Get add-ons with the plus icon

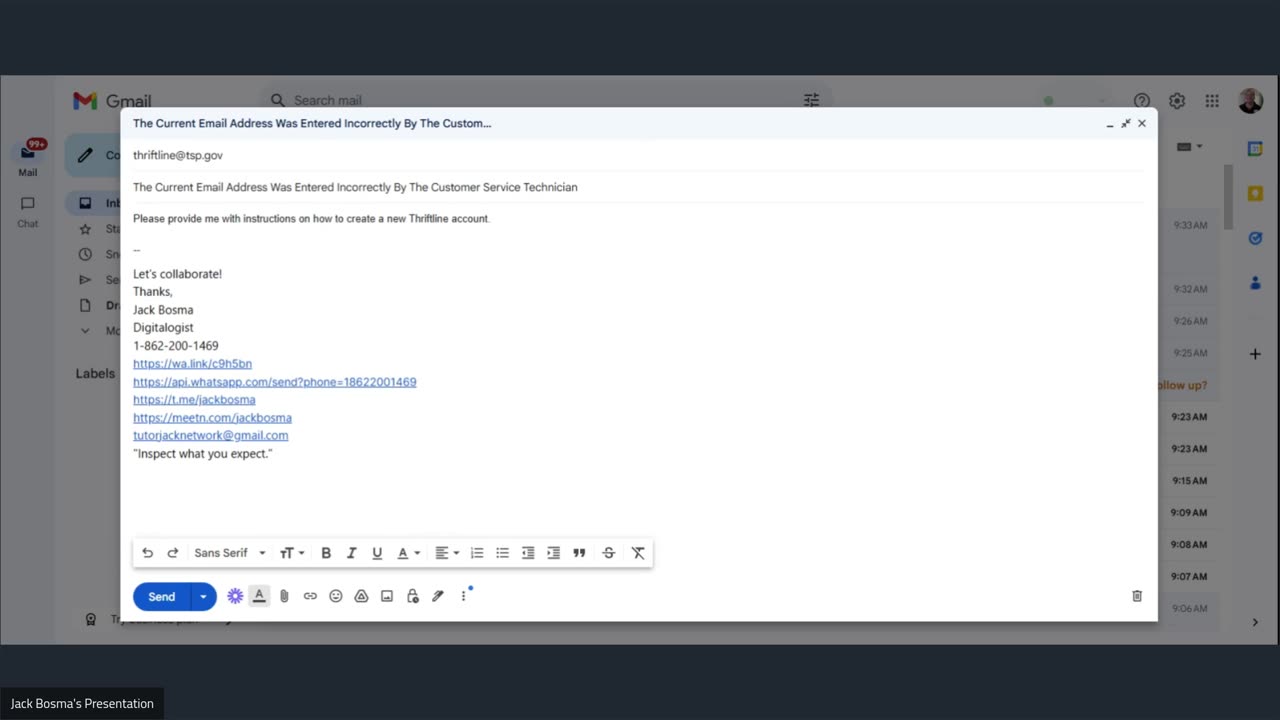(1255, 354)
